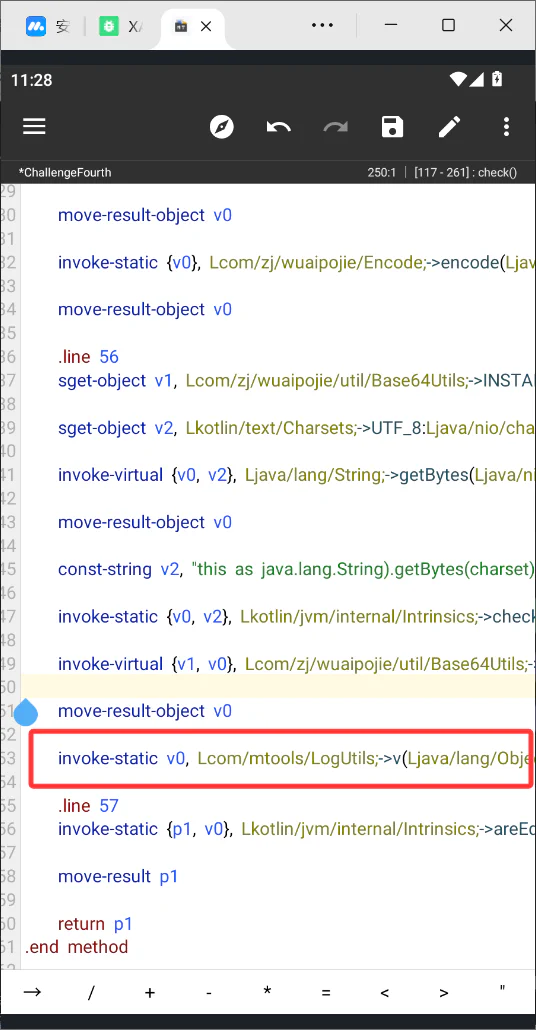Click the '.line 56' directive
Screen dimensions: 536x1030
(x=88, y=357)
